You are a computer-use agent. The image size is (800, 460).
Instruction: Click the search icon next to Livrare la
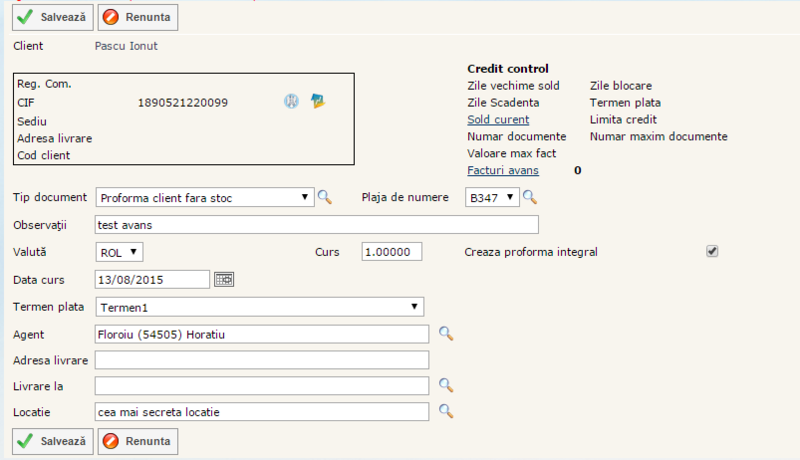click(x=446, y=385)
